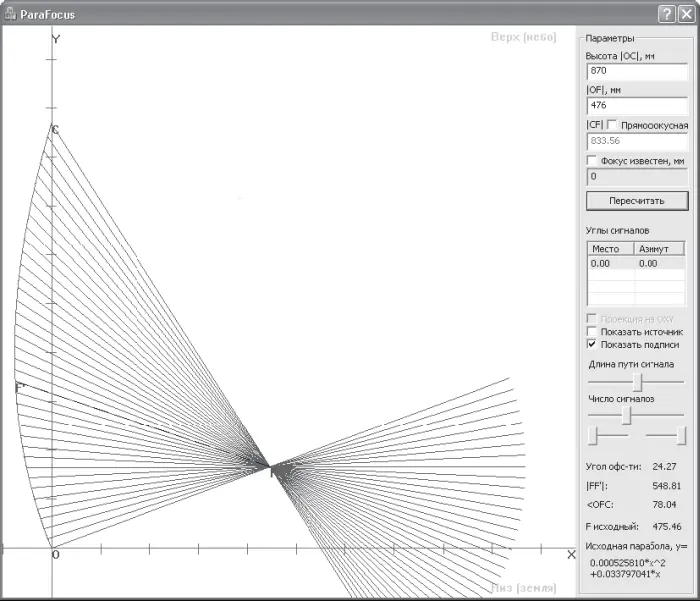Toggle the Проекция на OXY checkbox
The image size is (700, 601).
click(592, 319)
